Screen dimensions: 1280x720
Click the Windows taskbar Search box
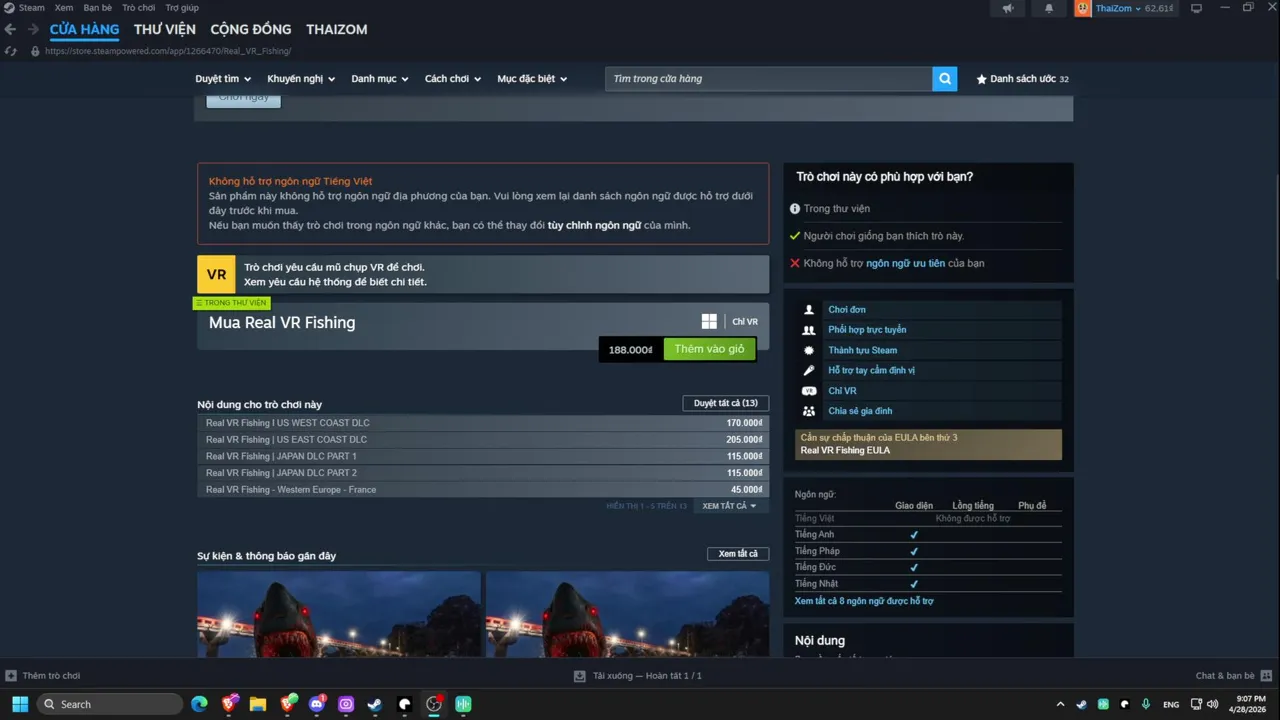(x=110, y=704)
